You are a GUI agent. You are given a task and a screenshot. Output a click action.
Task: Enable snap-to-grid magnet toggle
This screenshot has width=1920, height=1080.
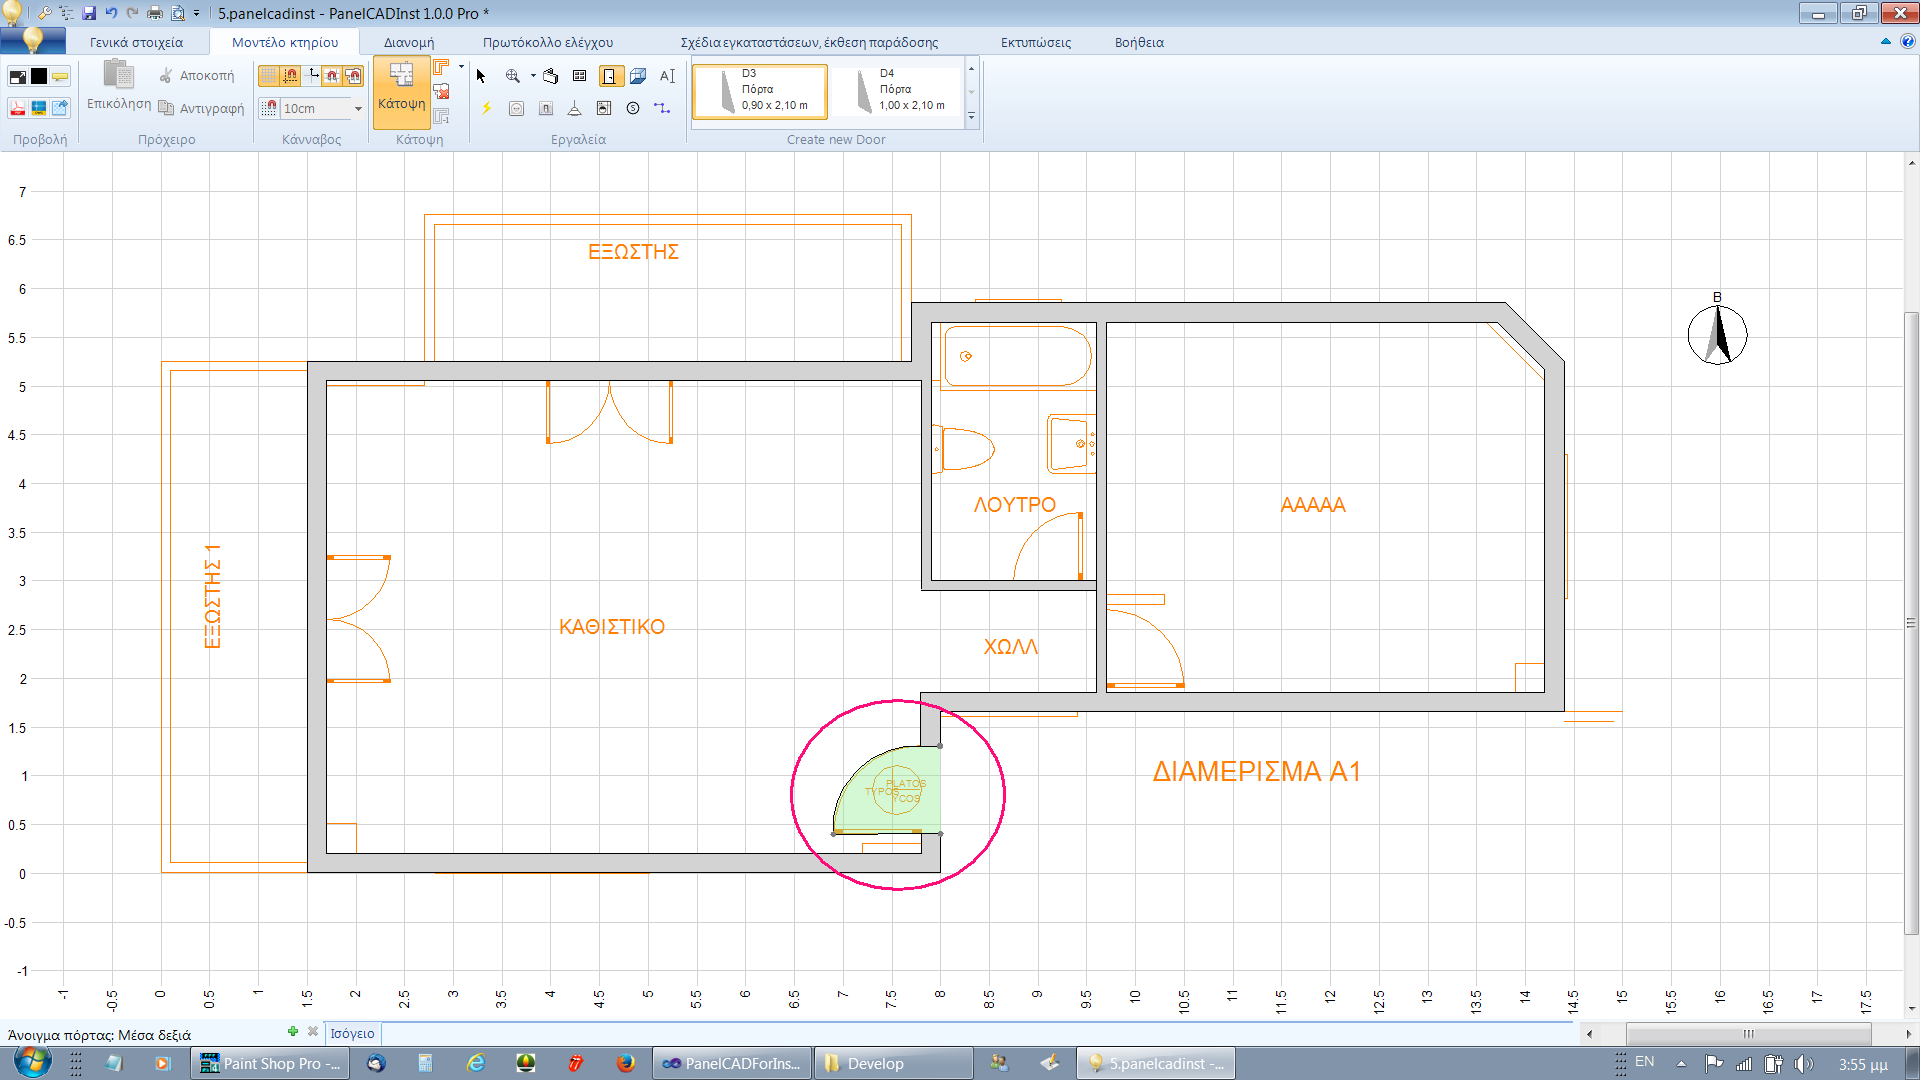(289, 76)
